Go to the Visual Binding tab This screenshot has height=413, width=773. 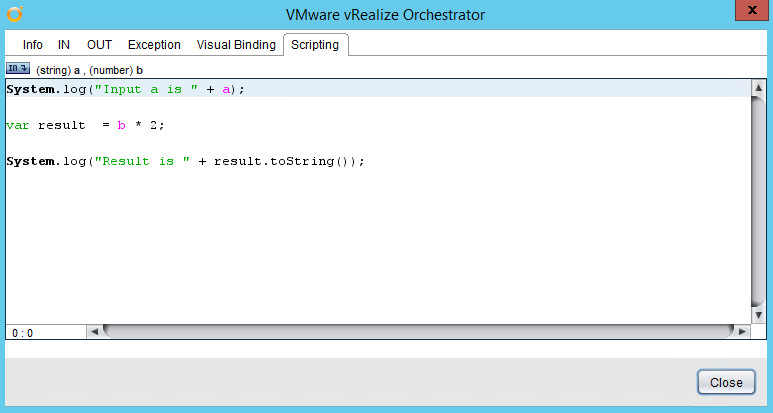[236, 45]
